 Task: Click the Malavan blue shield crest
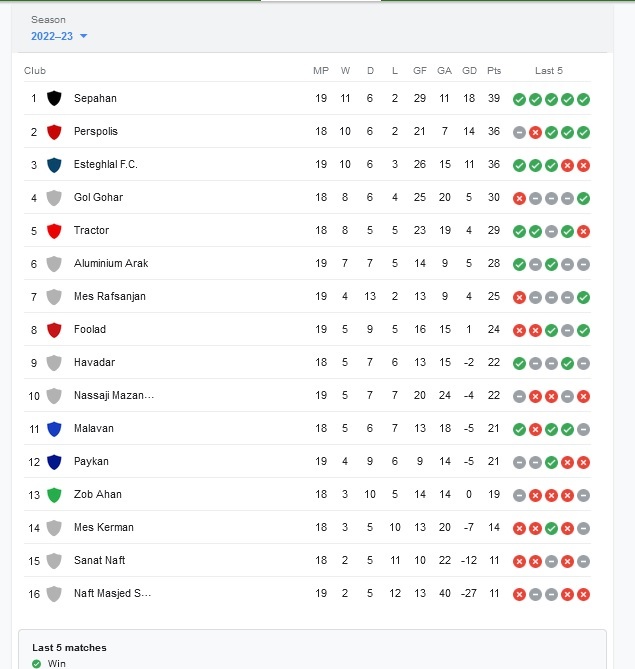54,428
